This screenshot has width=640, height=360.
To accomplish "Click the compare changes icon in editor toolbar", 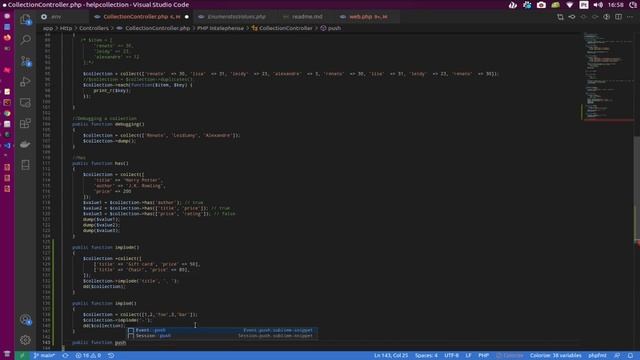I will (560, 17).
